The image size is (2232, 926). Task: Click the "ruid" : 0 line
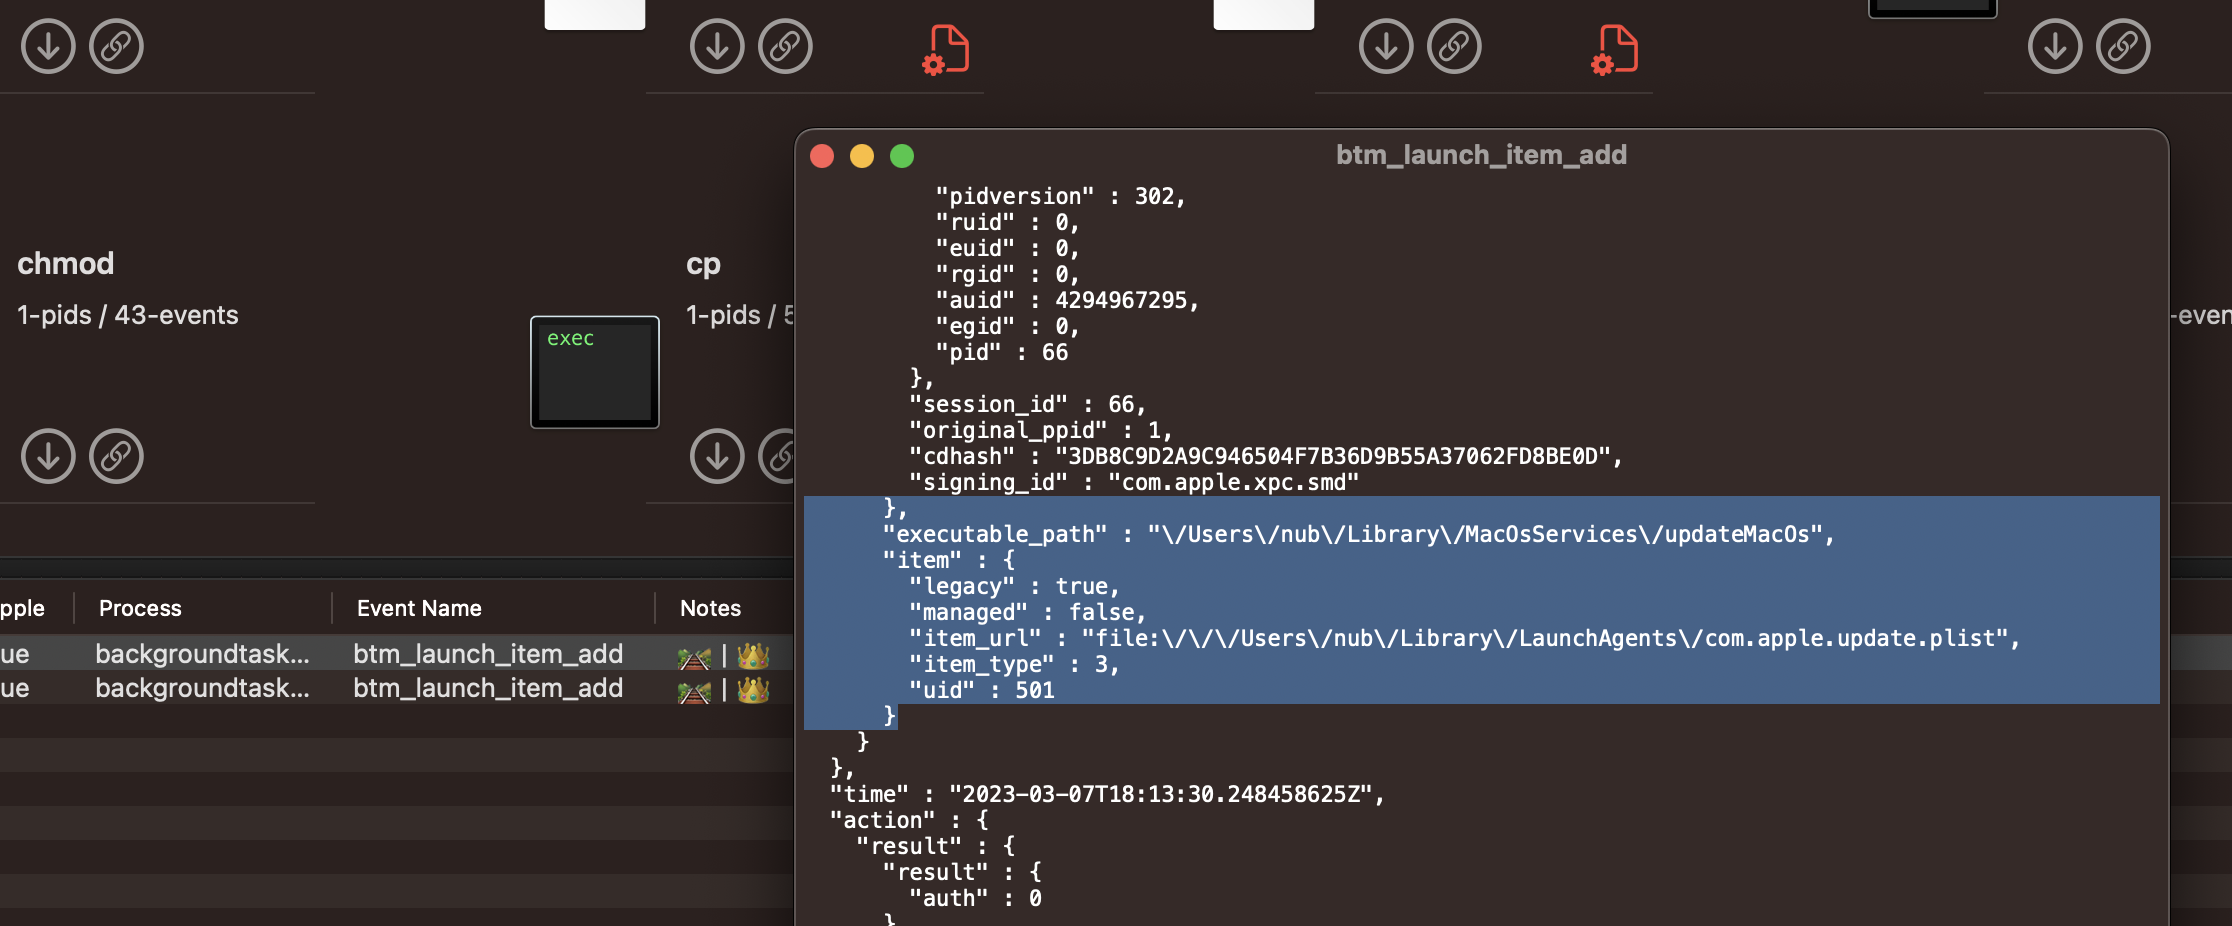coord(1007,222)
